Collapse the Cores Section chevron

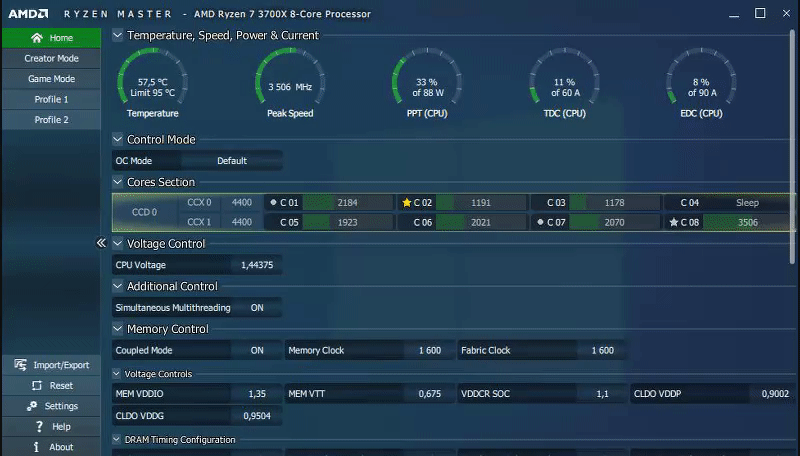(117, 182)
